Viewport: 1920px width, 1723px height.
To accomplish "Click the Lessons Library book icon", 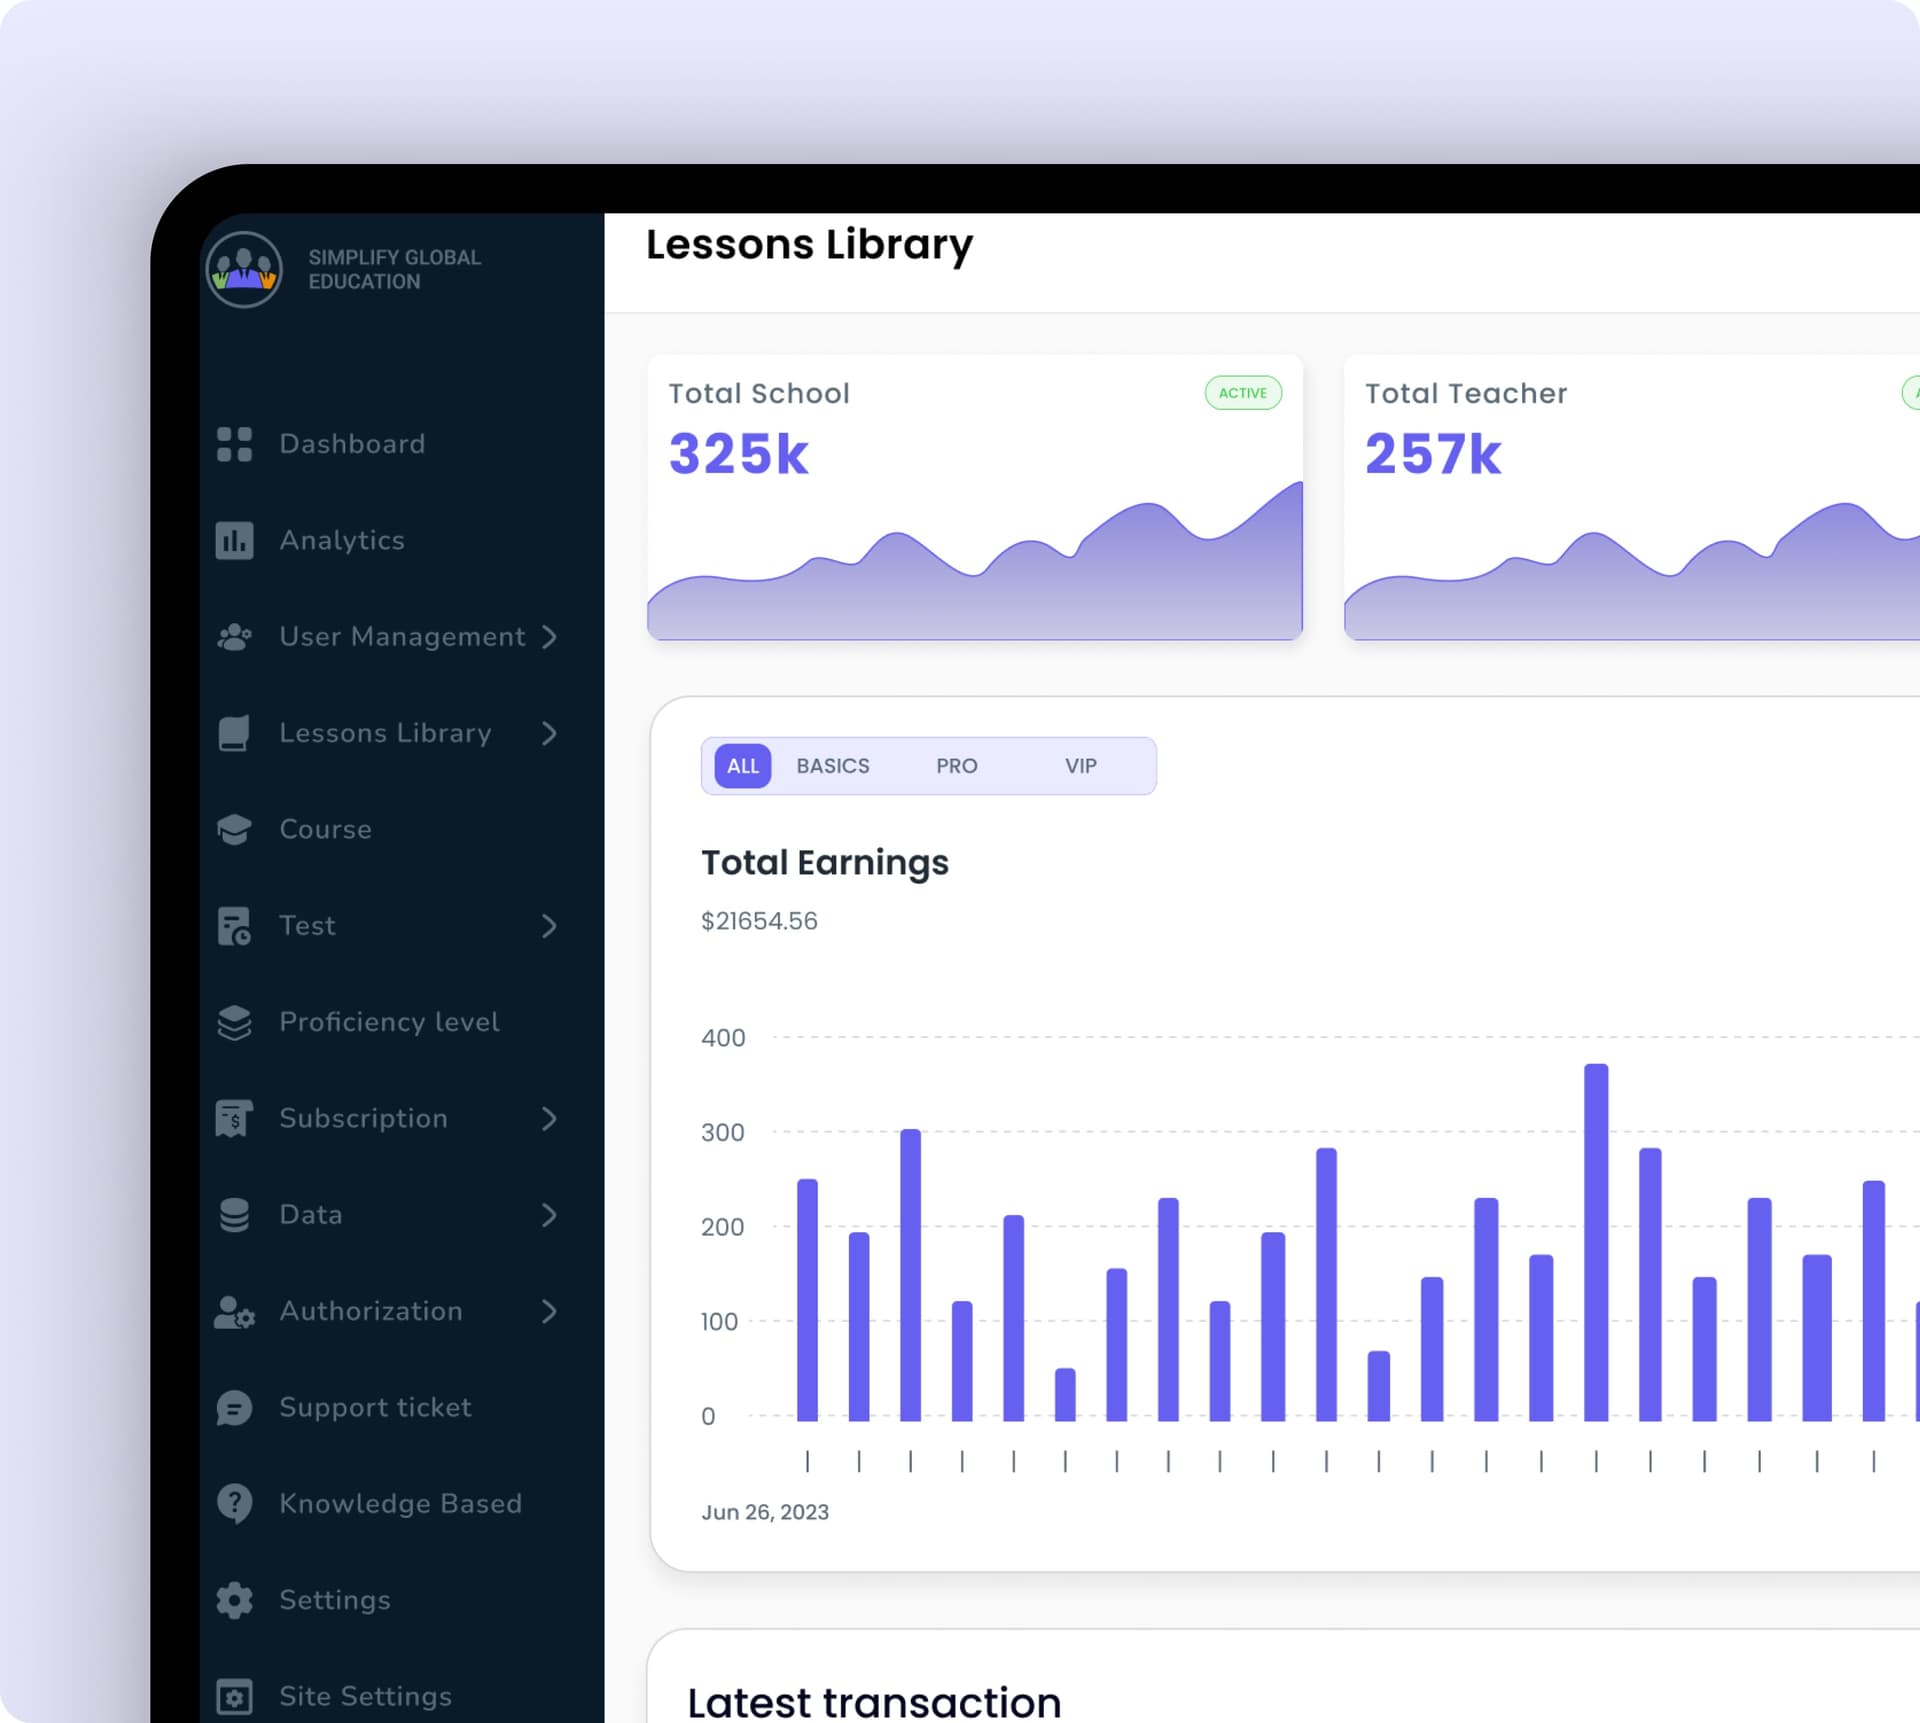I will click(x=235, y=733).
